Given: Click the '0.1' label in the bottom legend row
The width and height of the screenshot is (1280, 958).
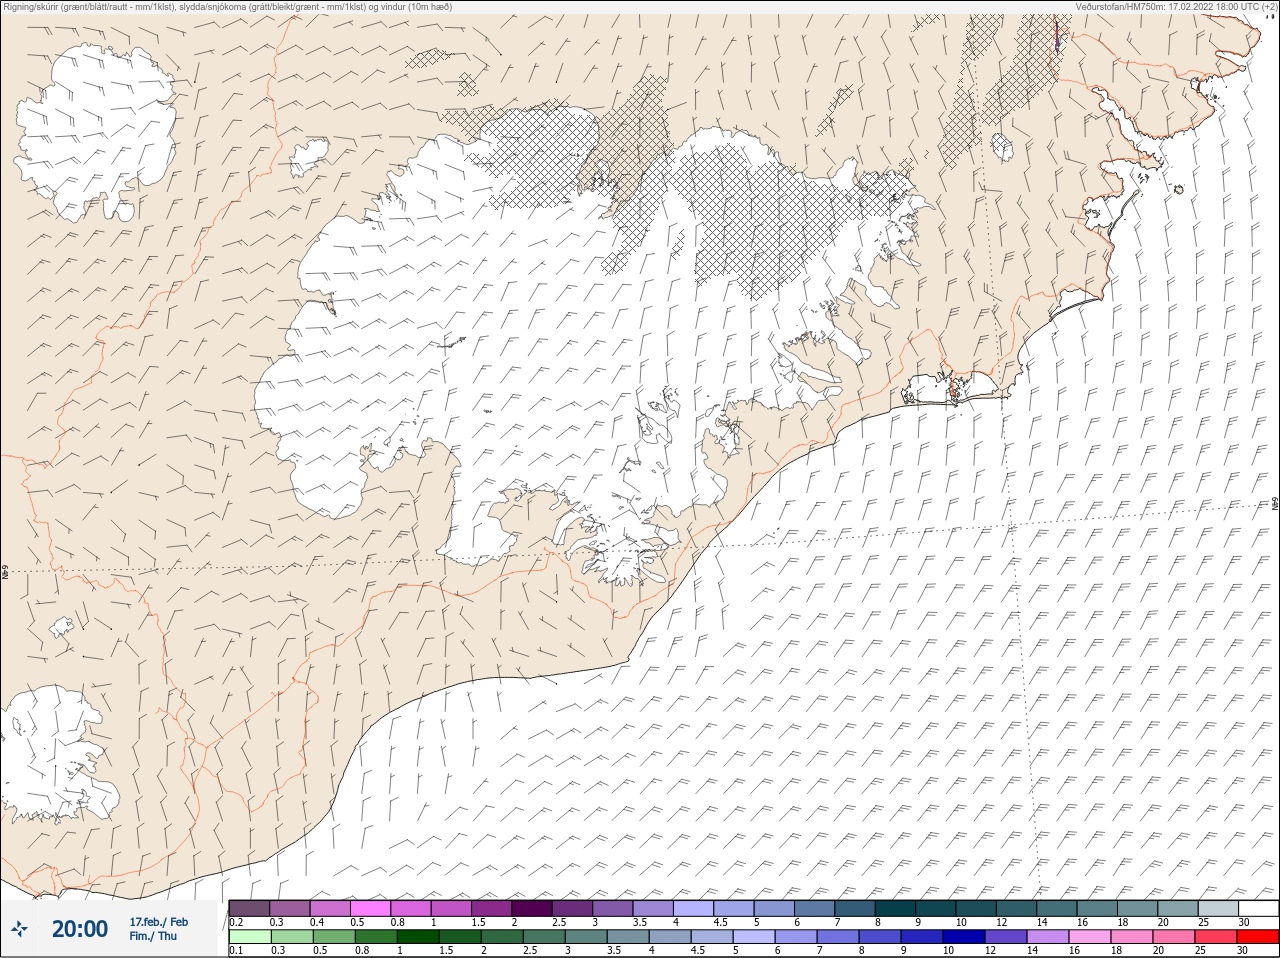Looking at the screenshot, I should (x=236, y=951).
